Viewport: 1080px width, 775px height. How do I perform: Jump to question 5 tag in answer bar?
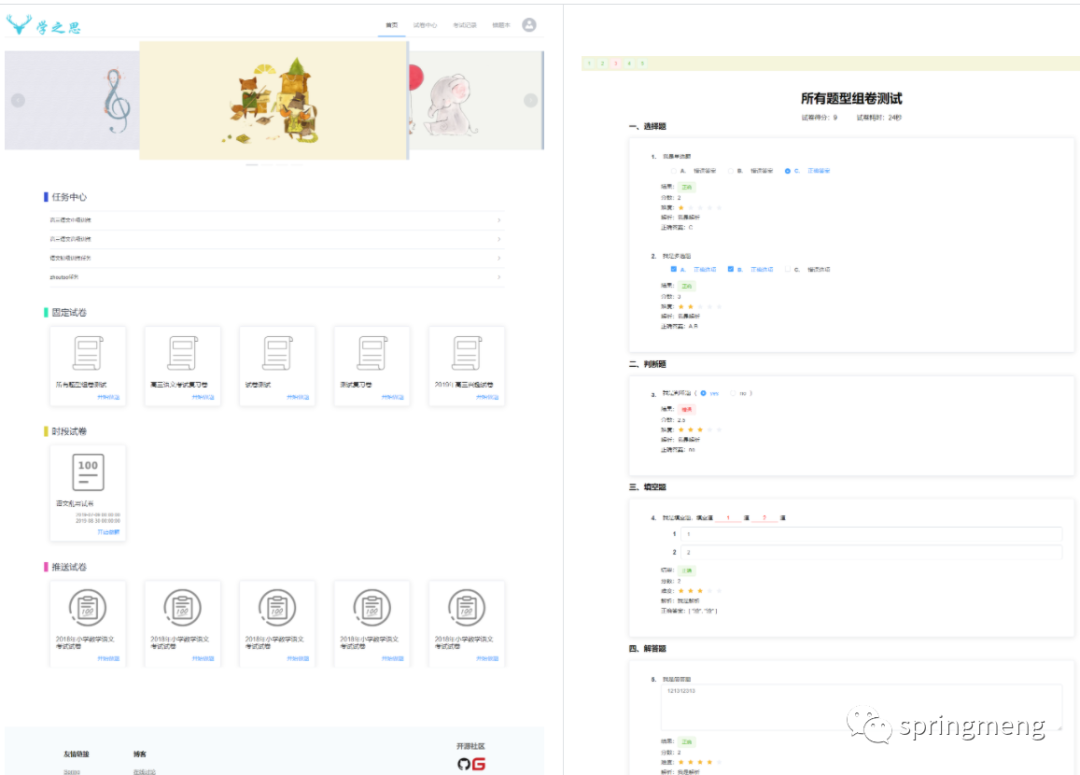tap(643, 63)
